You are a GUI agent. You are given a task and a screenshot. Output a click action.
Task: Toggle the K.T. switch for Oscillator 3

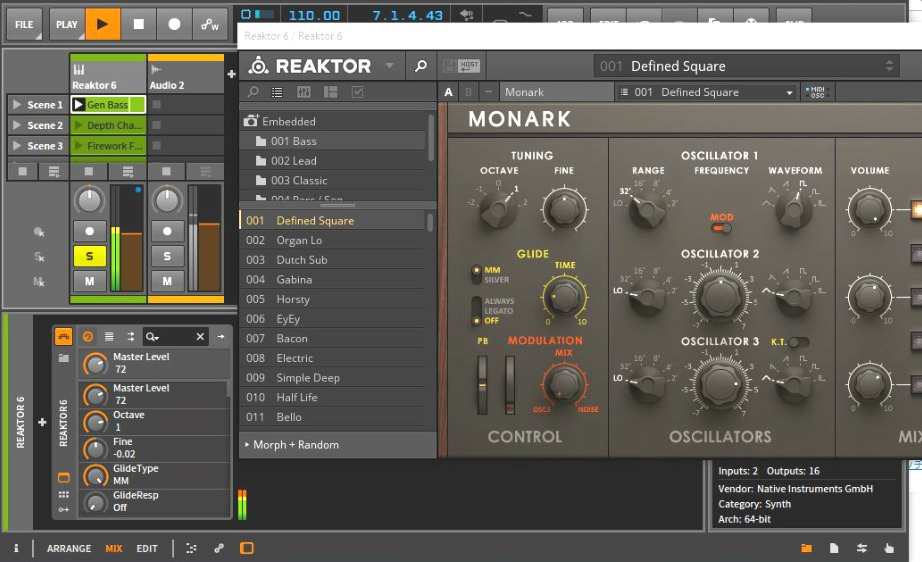click(799, 342)
